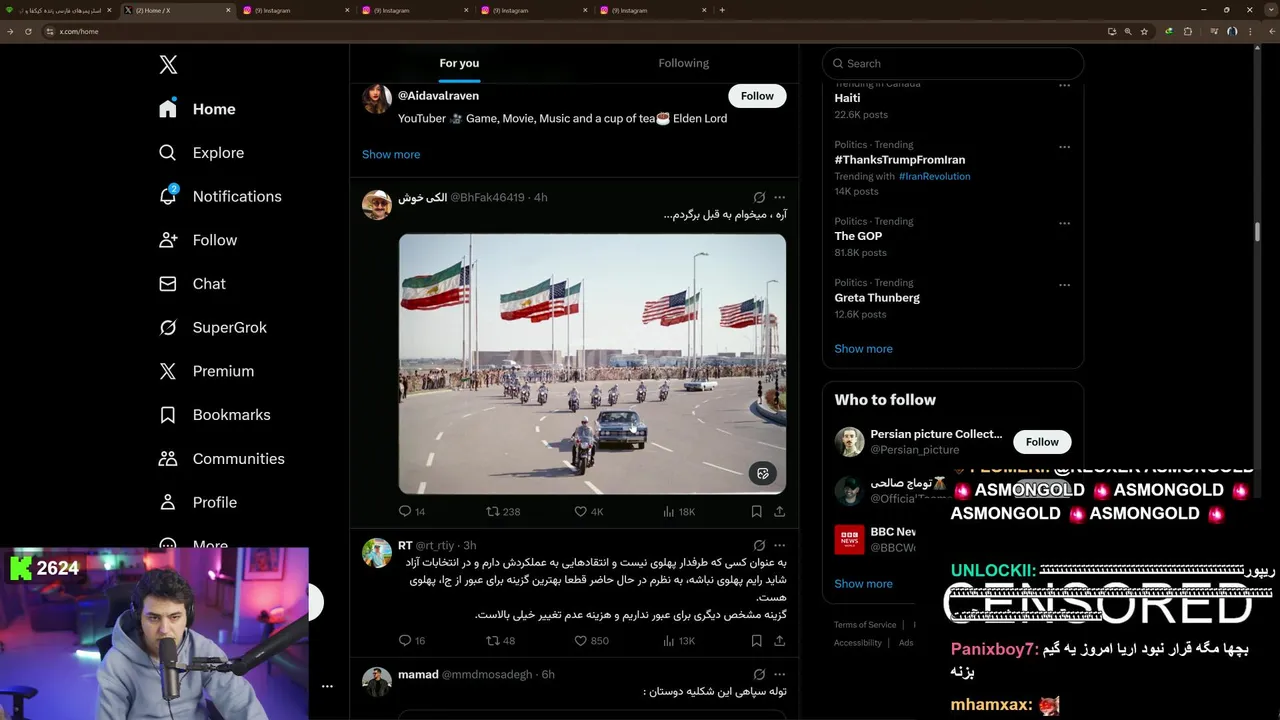Ask Grok about the mamad post
The image size is (1280, 720).
click(x=759, y=674)
